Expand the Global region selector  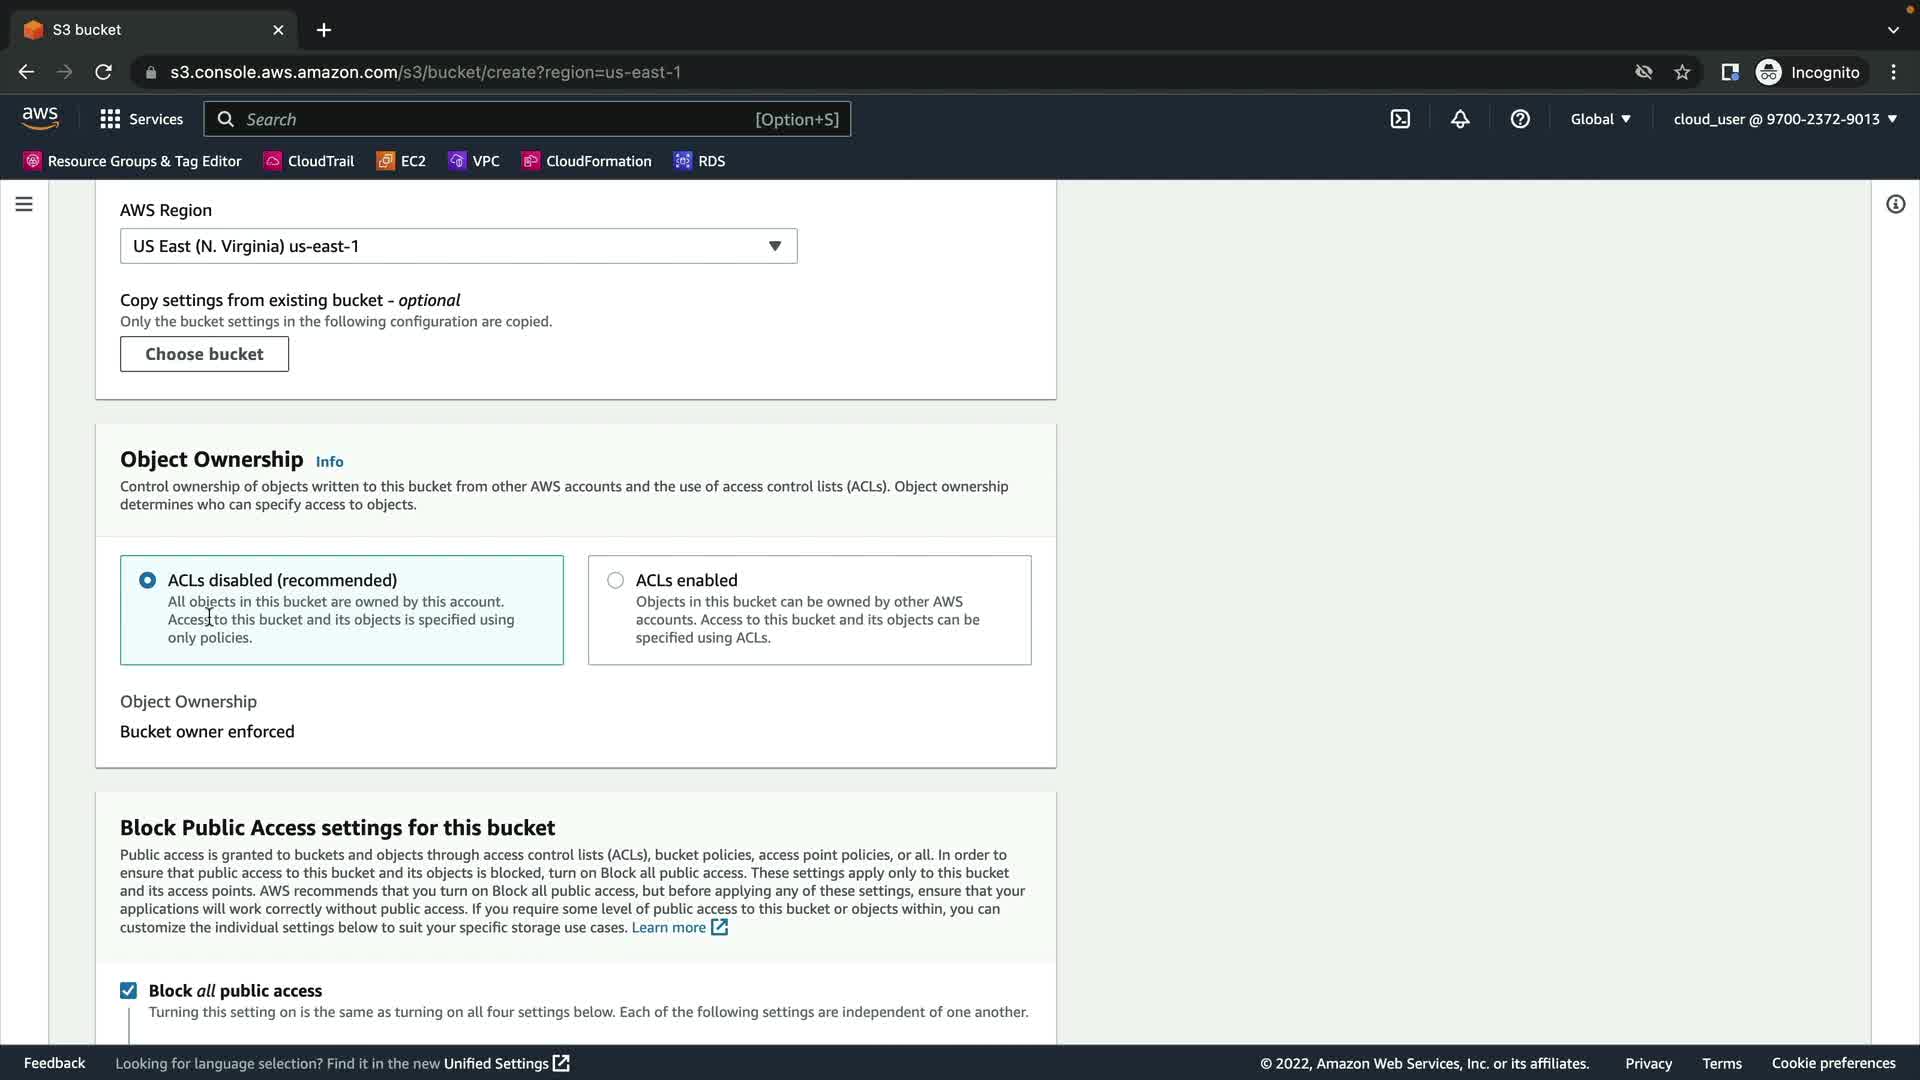point(1600,119)
